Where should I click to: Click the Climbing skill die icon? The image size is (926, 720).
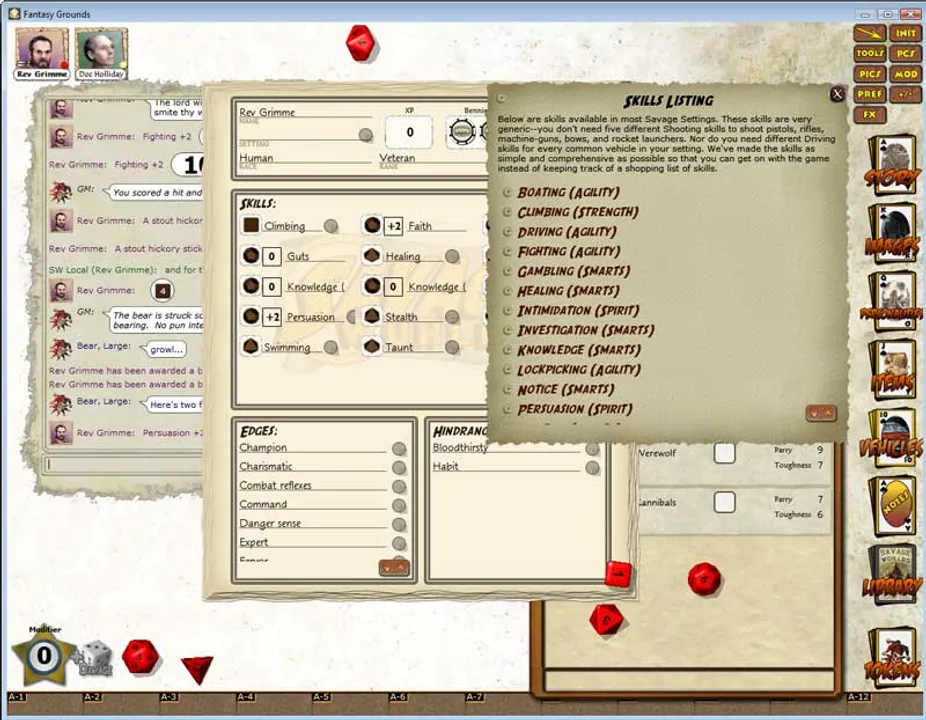tap(251, 225)
